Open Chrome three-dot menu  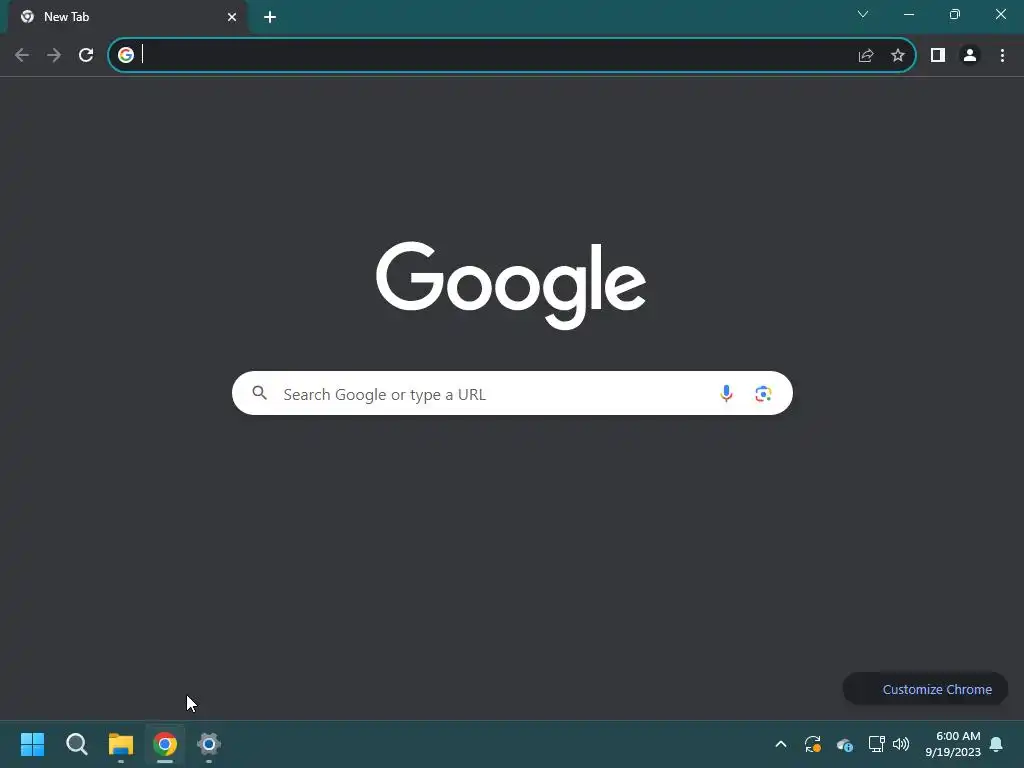pyautogui.click(x=1002, y=56)
